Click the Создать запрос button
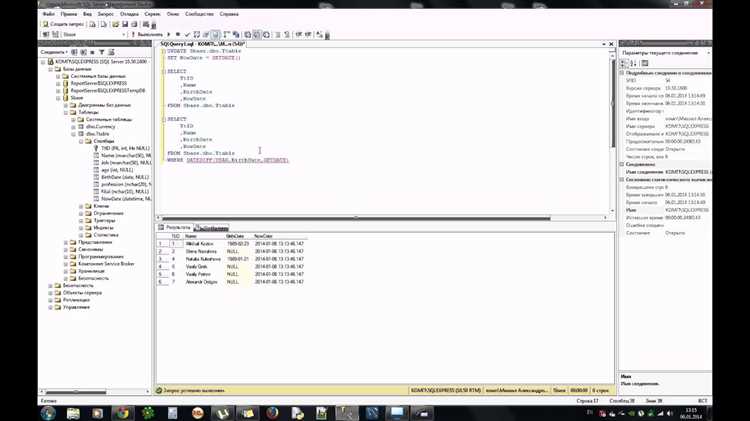 [x=63, y=24]
